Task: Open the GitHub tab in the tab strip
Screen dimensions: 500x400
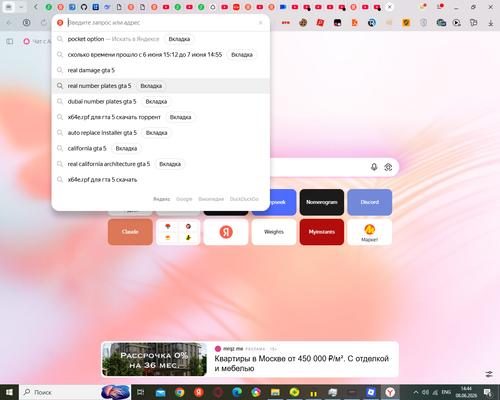Action: coord(84,7)
